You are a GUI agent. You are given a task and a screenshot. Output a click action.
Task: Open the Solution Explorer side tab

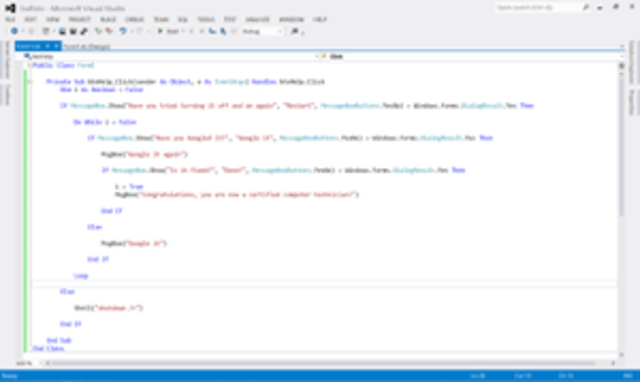[632, 62]
